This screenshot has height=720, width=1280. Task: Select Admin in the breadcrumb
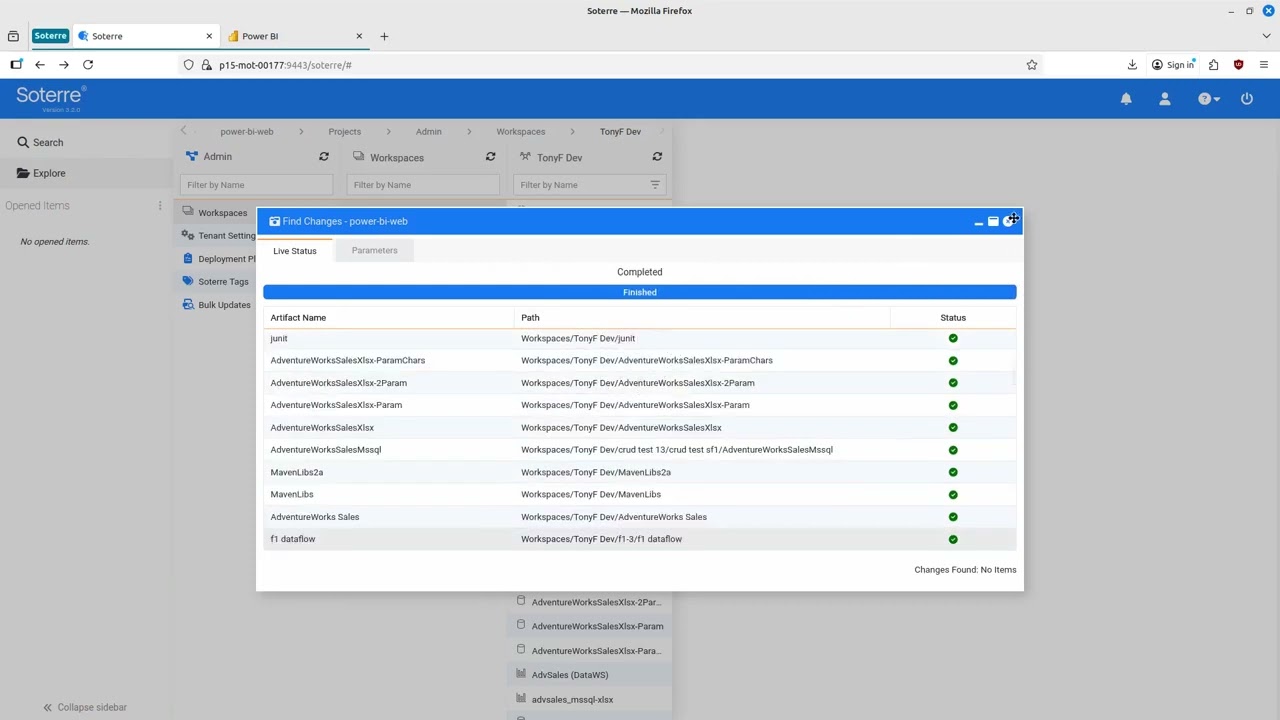click(429, 131)
